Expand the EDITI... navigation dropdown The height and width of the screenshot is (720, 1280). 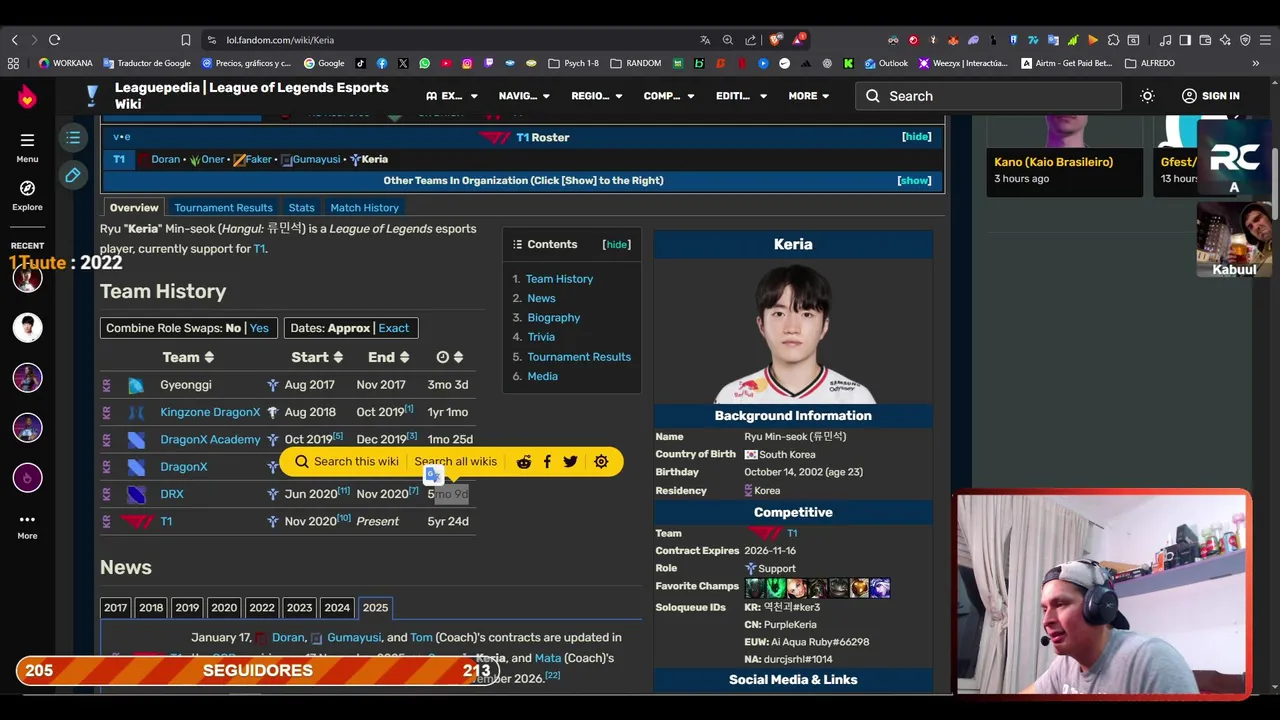coord(742,96)
